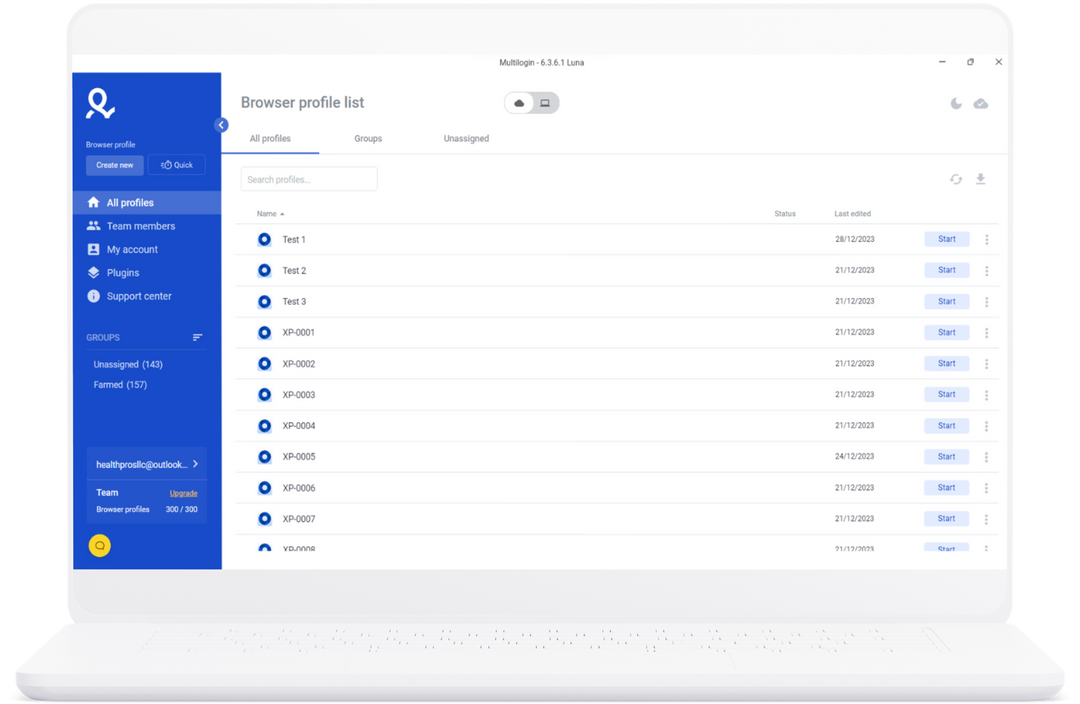The height and width of the screenshot is (704, 1080).
Task: Click the Multilogin logo in sidebar
Action: tap(101, 104)
